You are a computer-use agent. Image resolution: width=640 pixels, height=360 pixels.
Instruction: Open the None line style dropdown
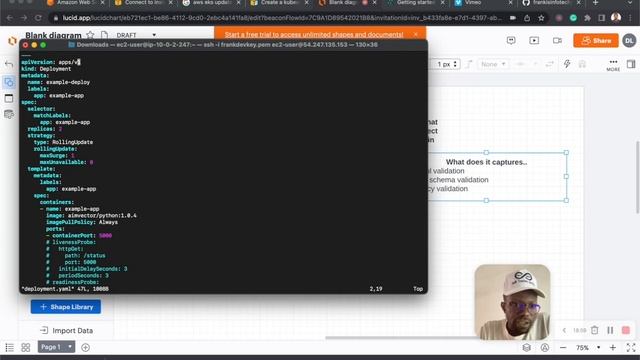click(493, 64)
